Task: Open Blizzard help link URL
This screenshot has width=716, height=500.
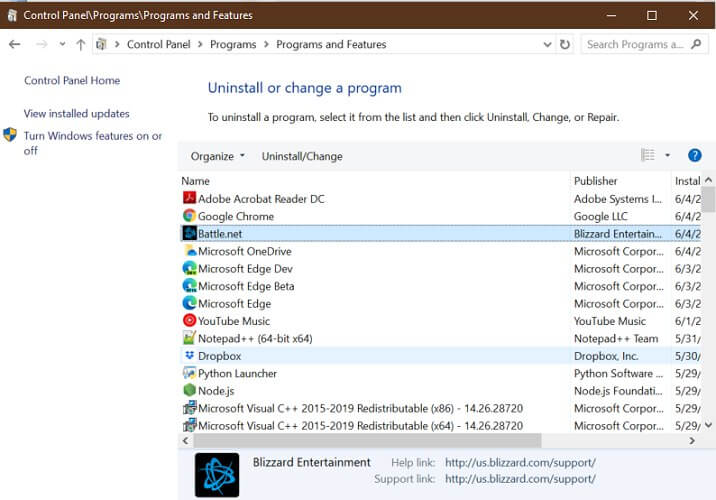Action: point(520,463)
